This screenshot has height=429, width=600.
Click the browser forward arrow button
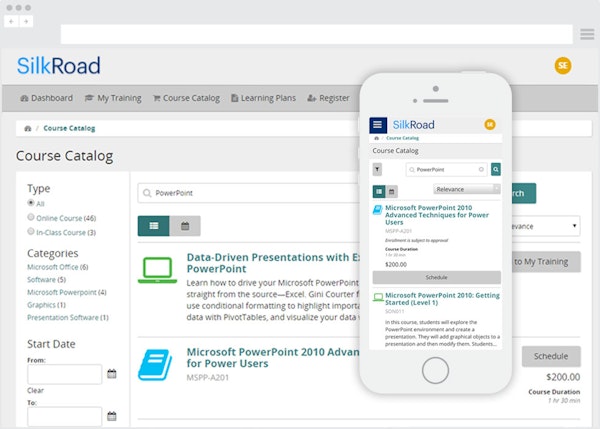26,21
